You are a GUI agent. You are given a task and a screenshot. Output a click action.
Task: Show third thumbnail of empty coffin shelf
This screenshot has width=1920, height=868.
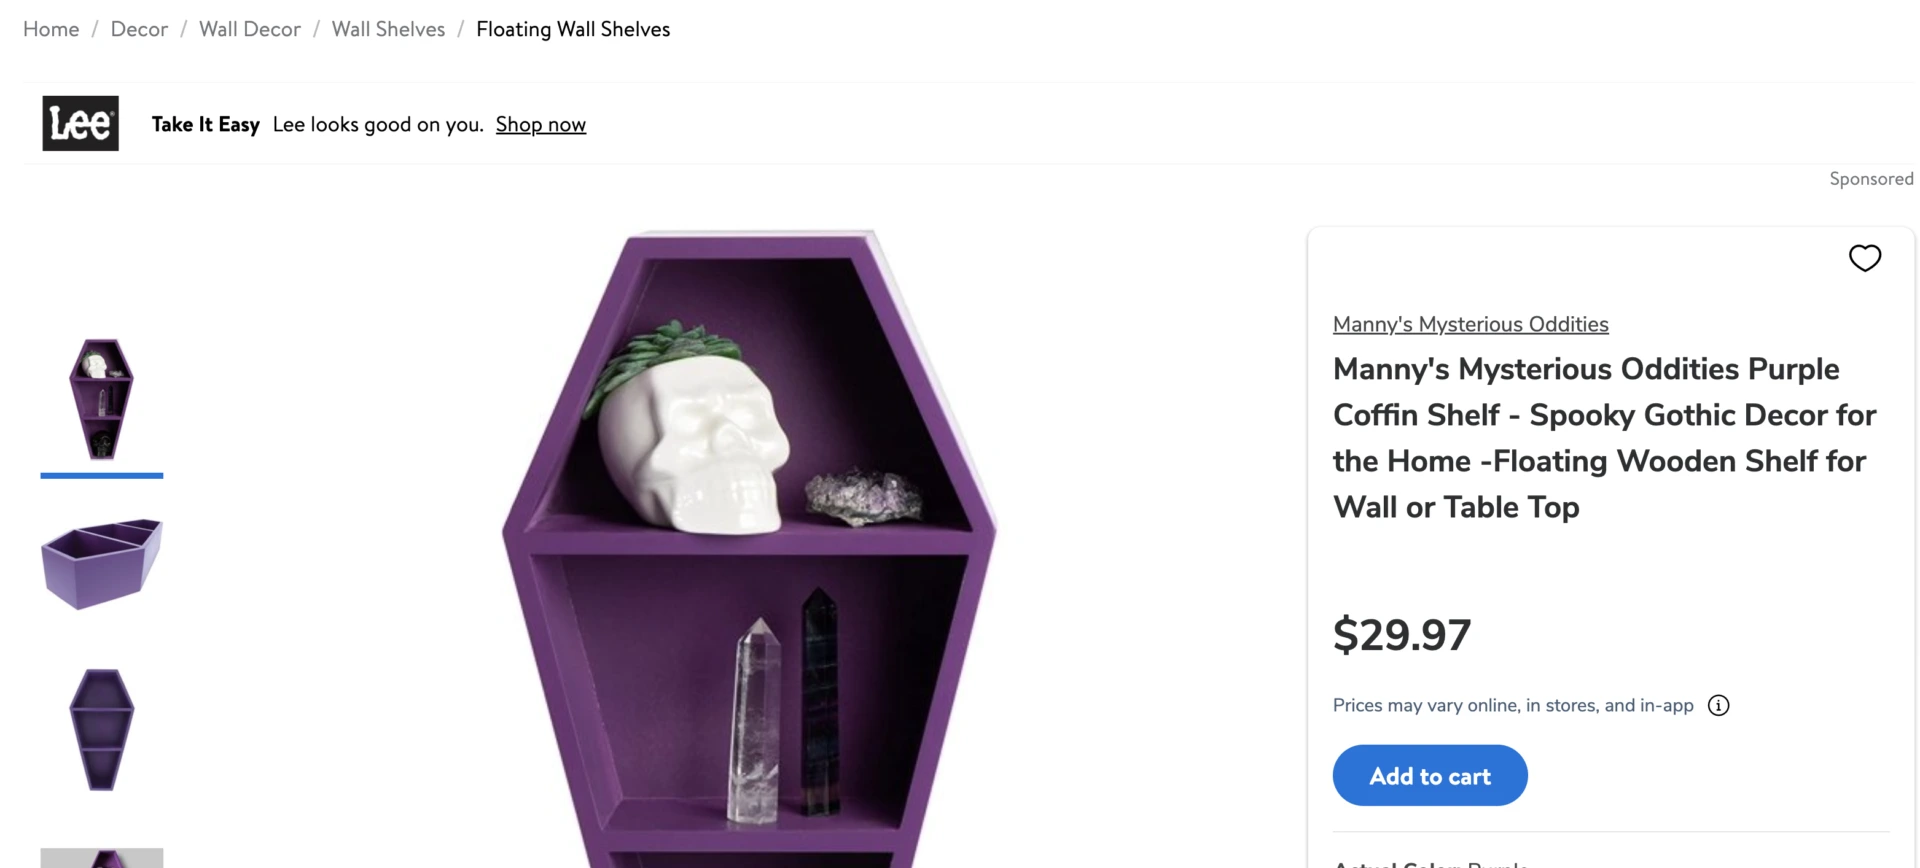tap(101, 729)
